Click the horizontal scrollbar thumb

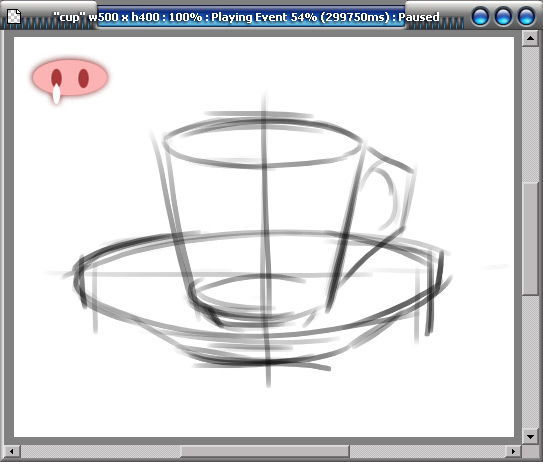(265, 451)
